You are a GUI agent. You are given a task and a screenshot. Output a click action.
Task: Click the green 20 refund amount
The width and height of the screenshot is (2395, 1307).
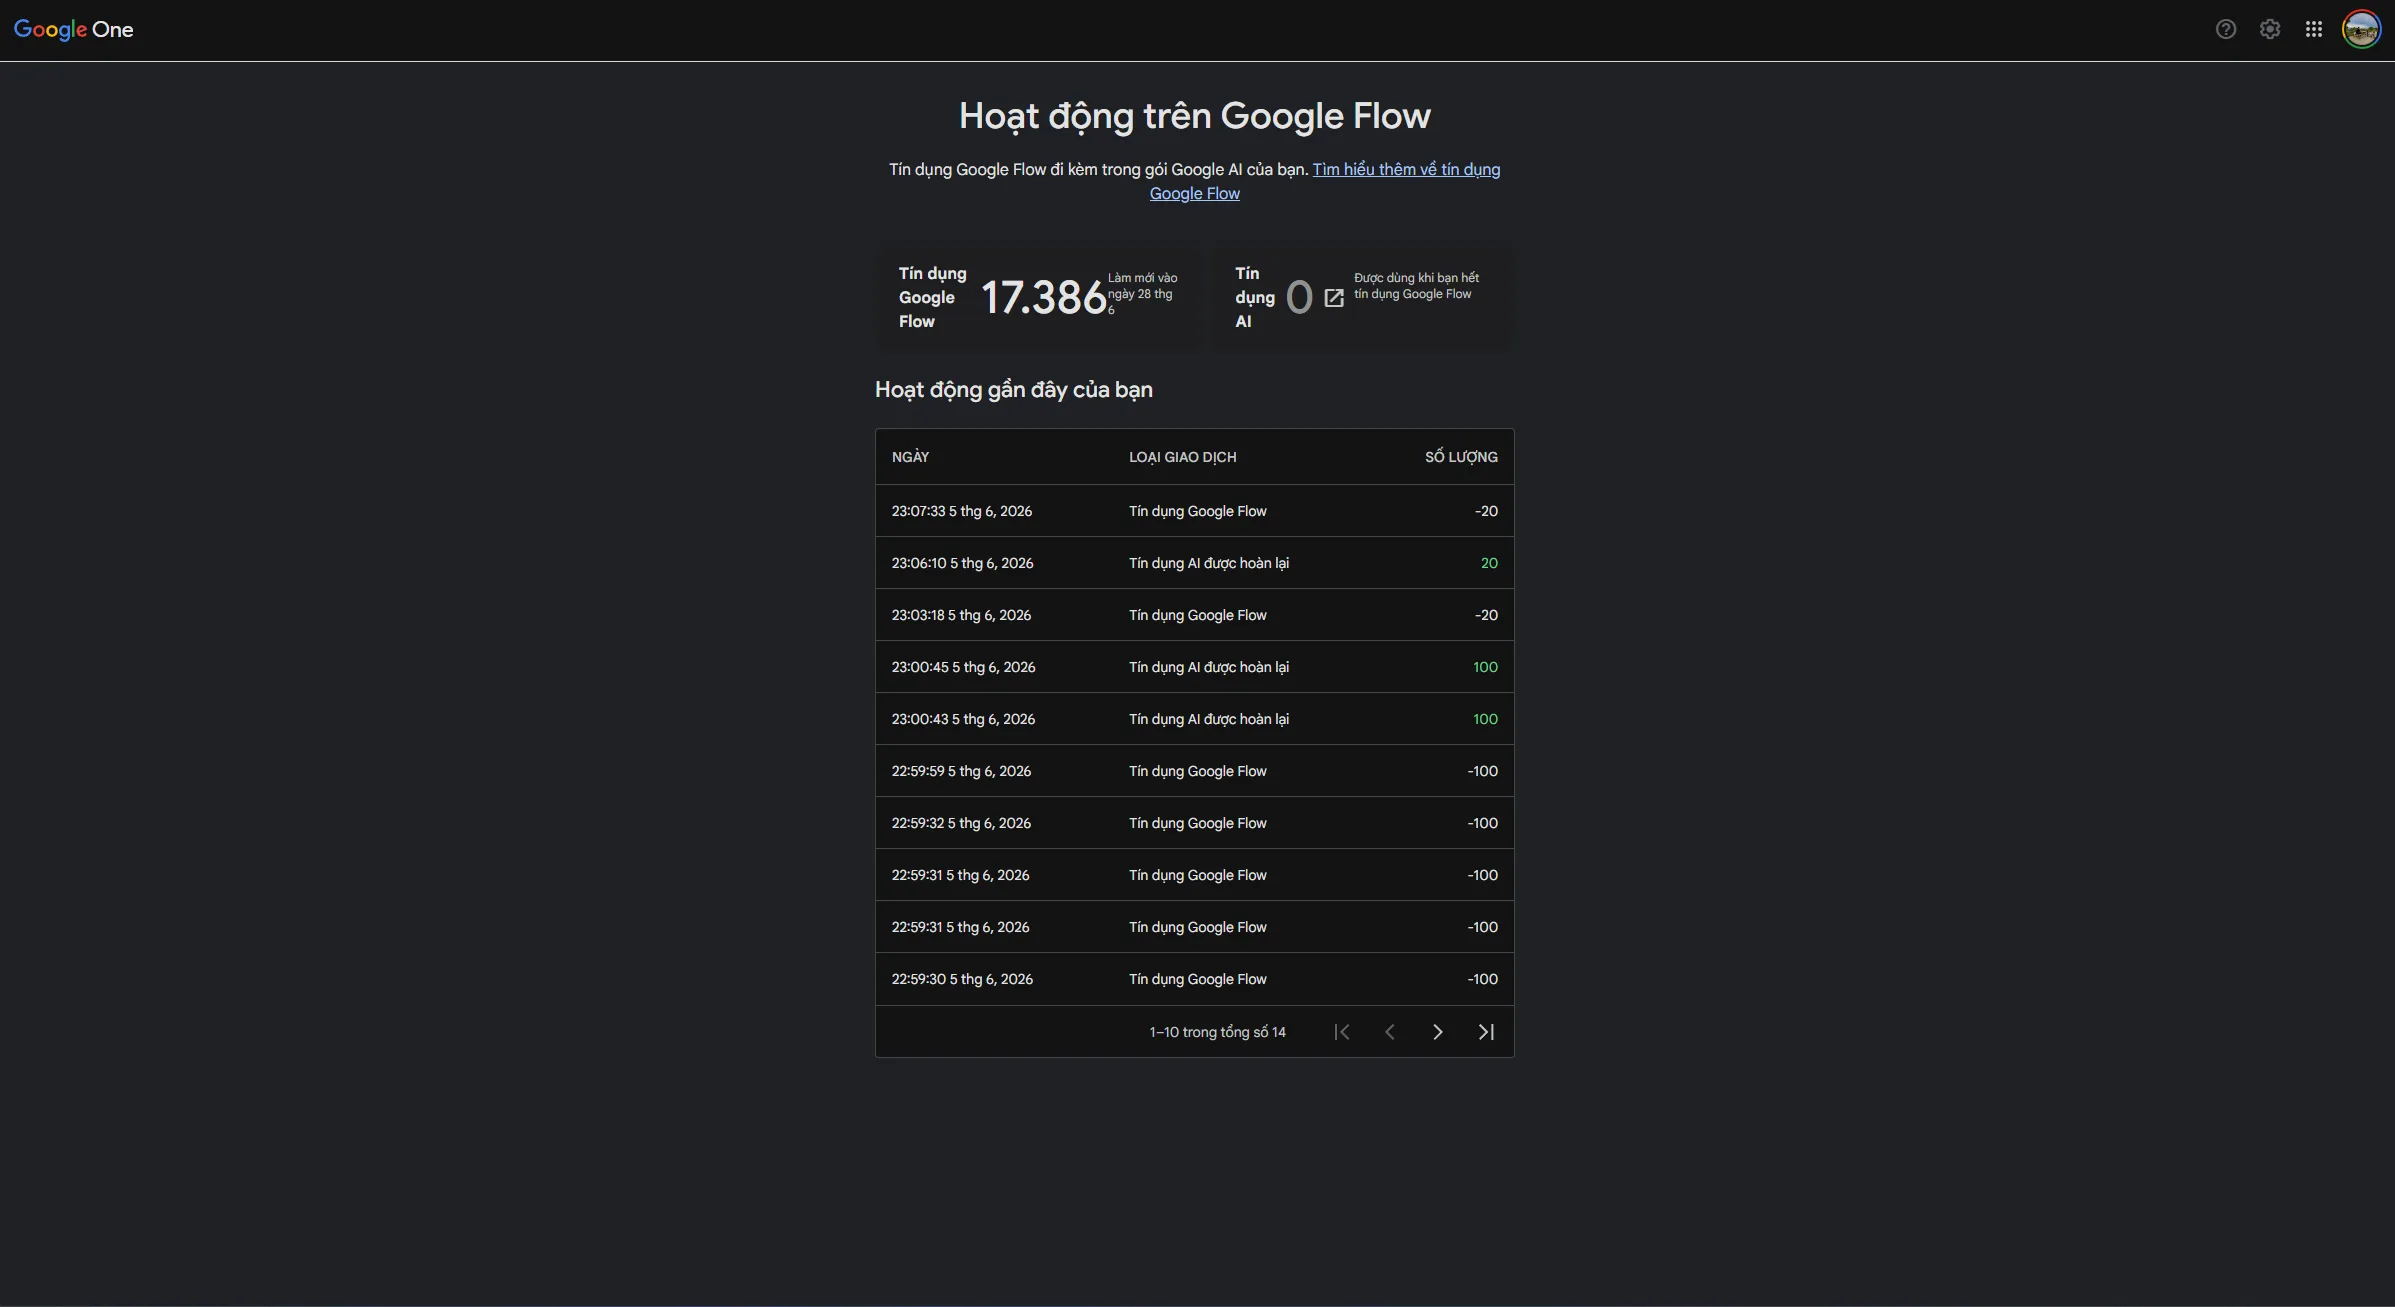[1489, 563]
